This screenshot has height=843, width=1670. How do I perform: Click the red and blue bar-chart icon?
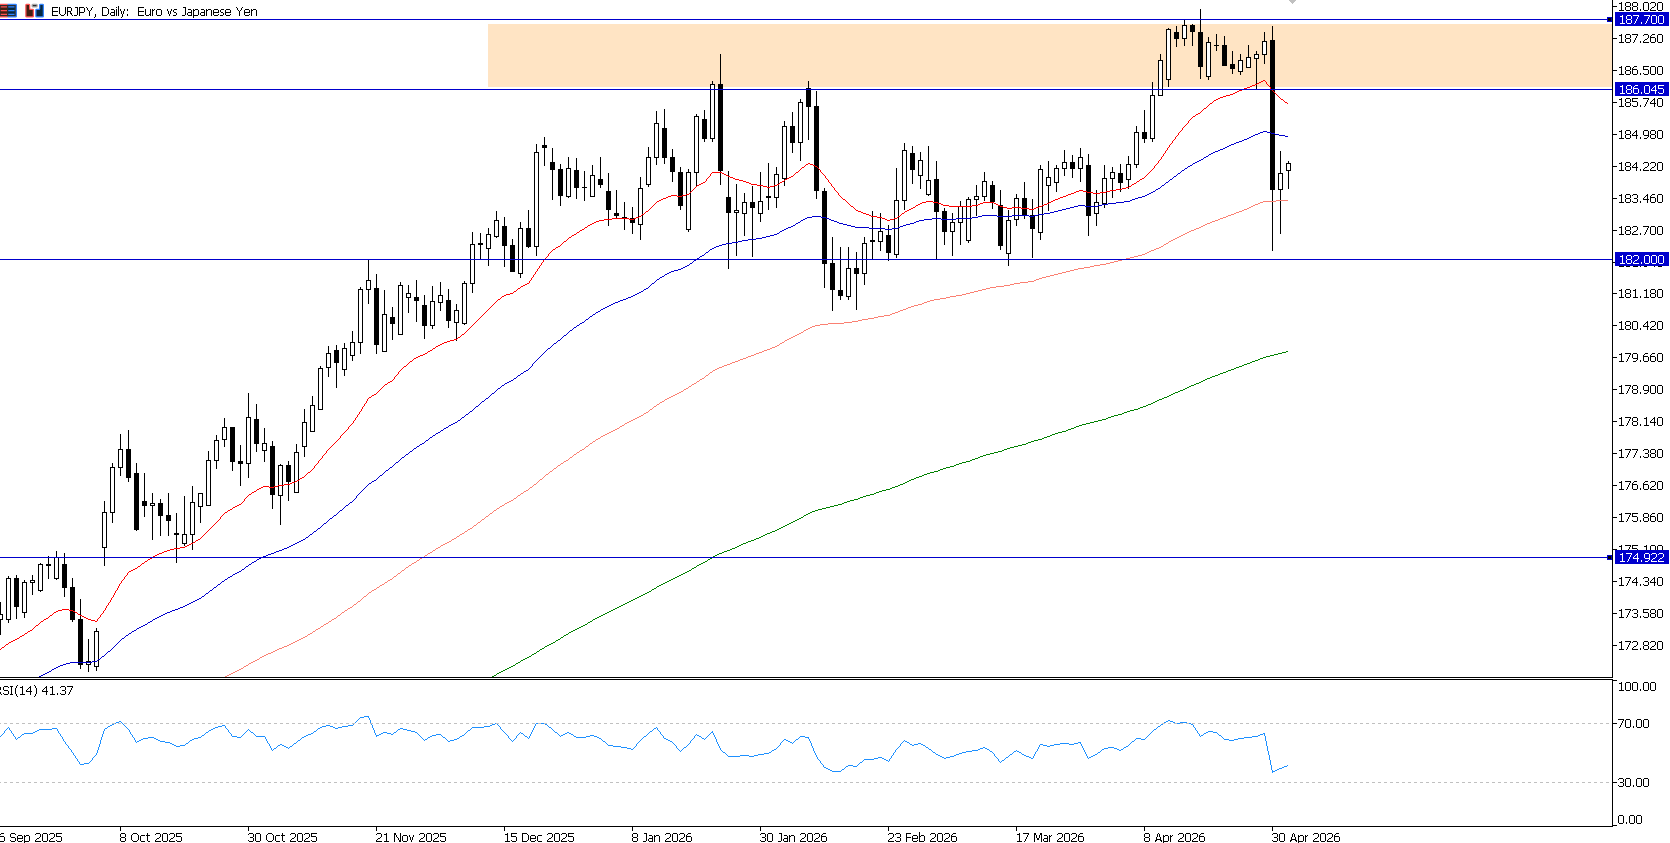point(35,11)
